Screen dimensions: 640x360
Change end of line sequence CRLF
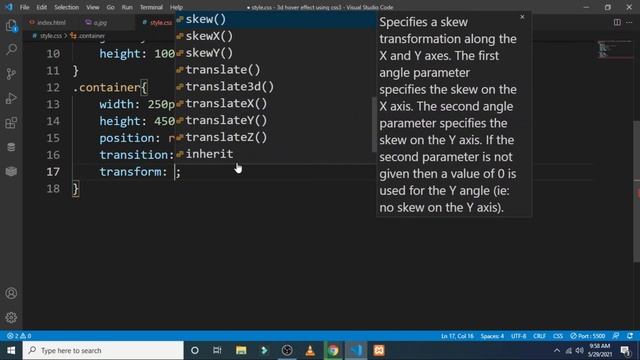(539, 336)
